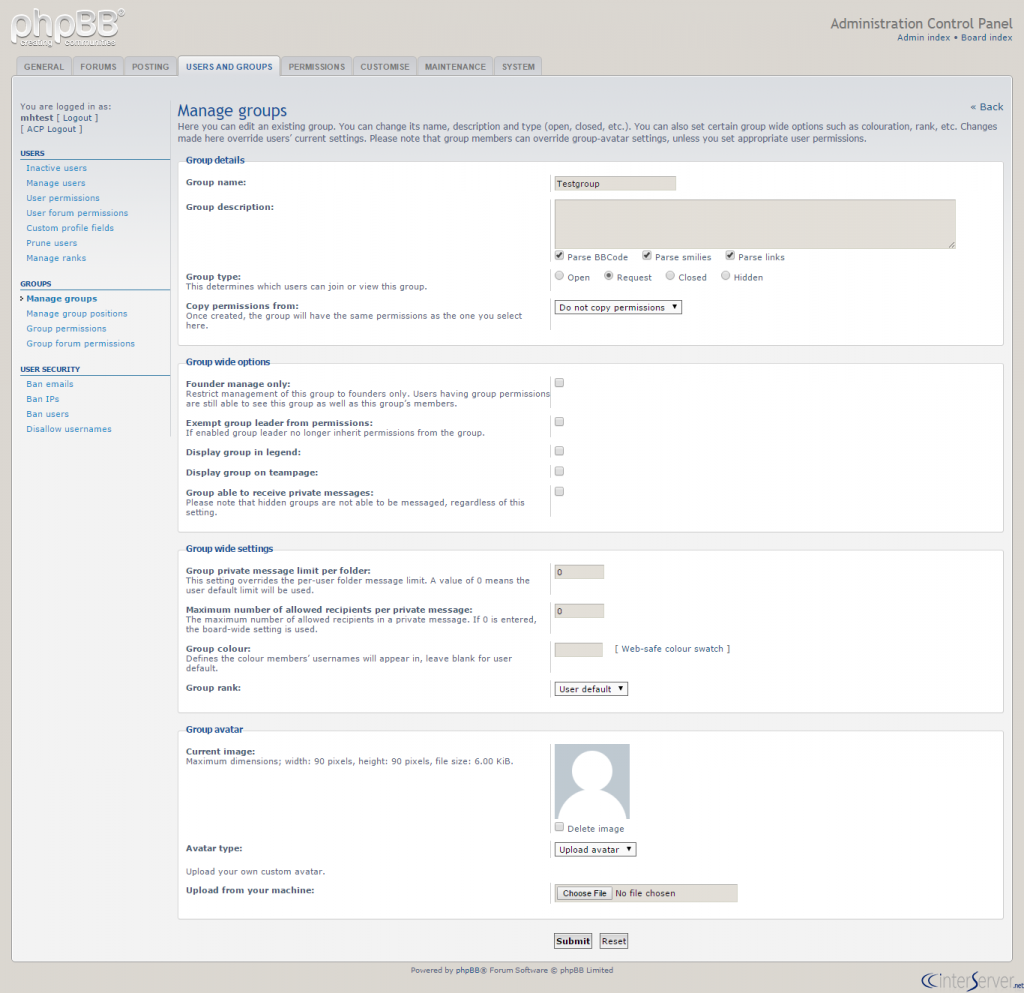The height and width of the screenshot is (993, 1024).
Task: Open the Users and Groups tab
Action: [229, 67]
